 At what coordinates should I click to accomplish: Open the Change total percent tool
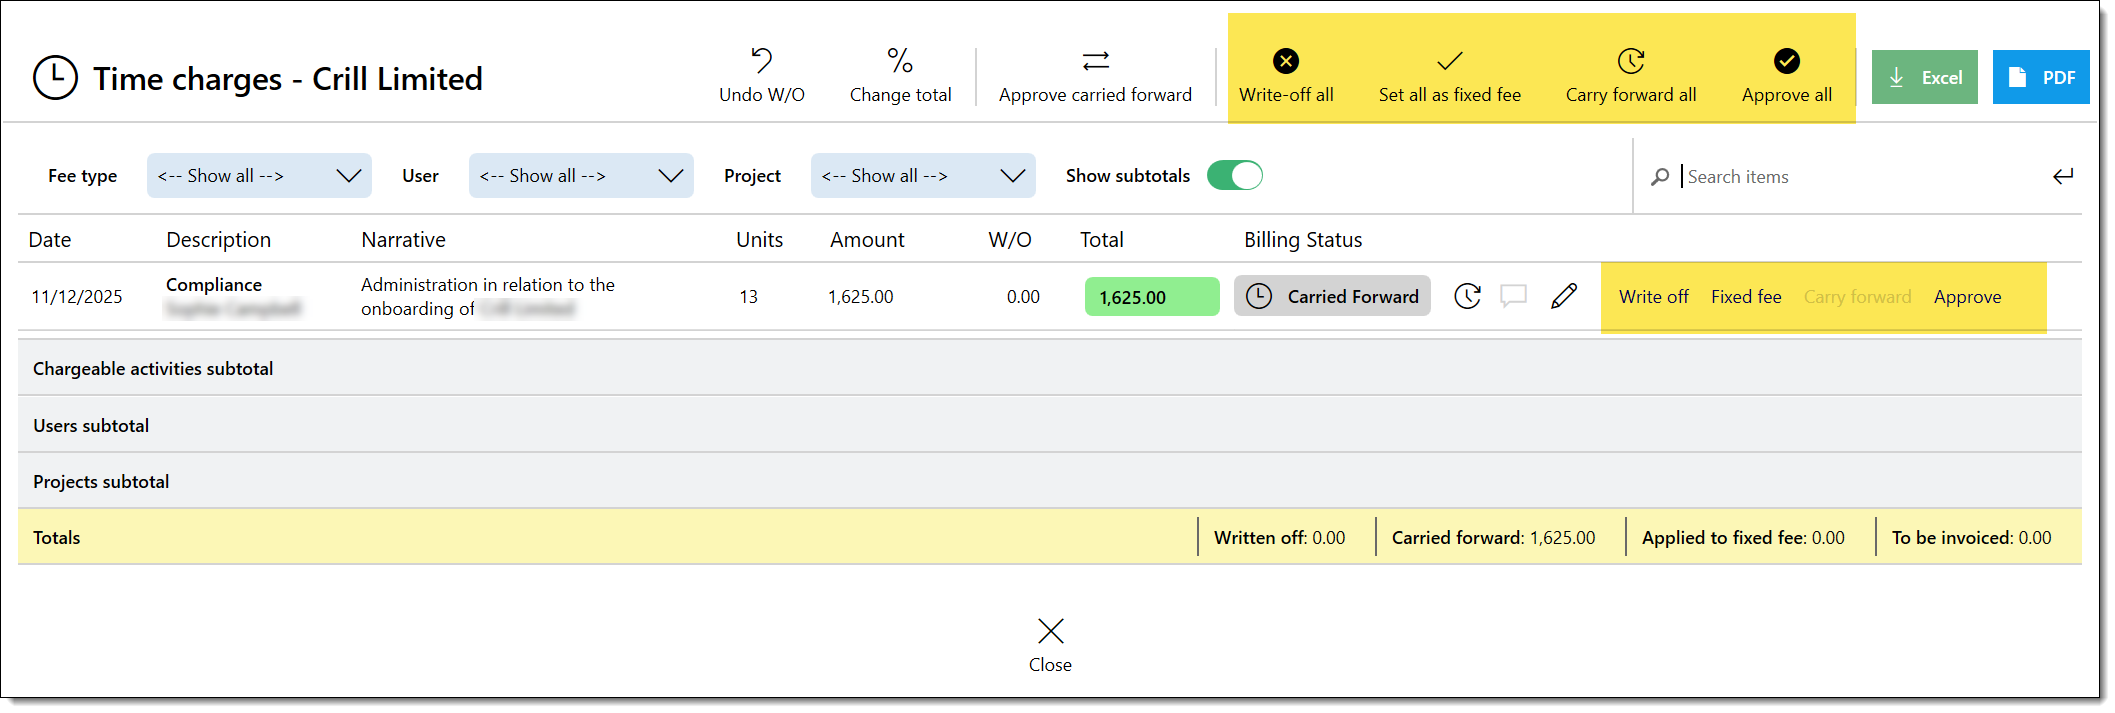pyautogui.click(x=900, y=62)
